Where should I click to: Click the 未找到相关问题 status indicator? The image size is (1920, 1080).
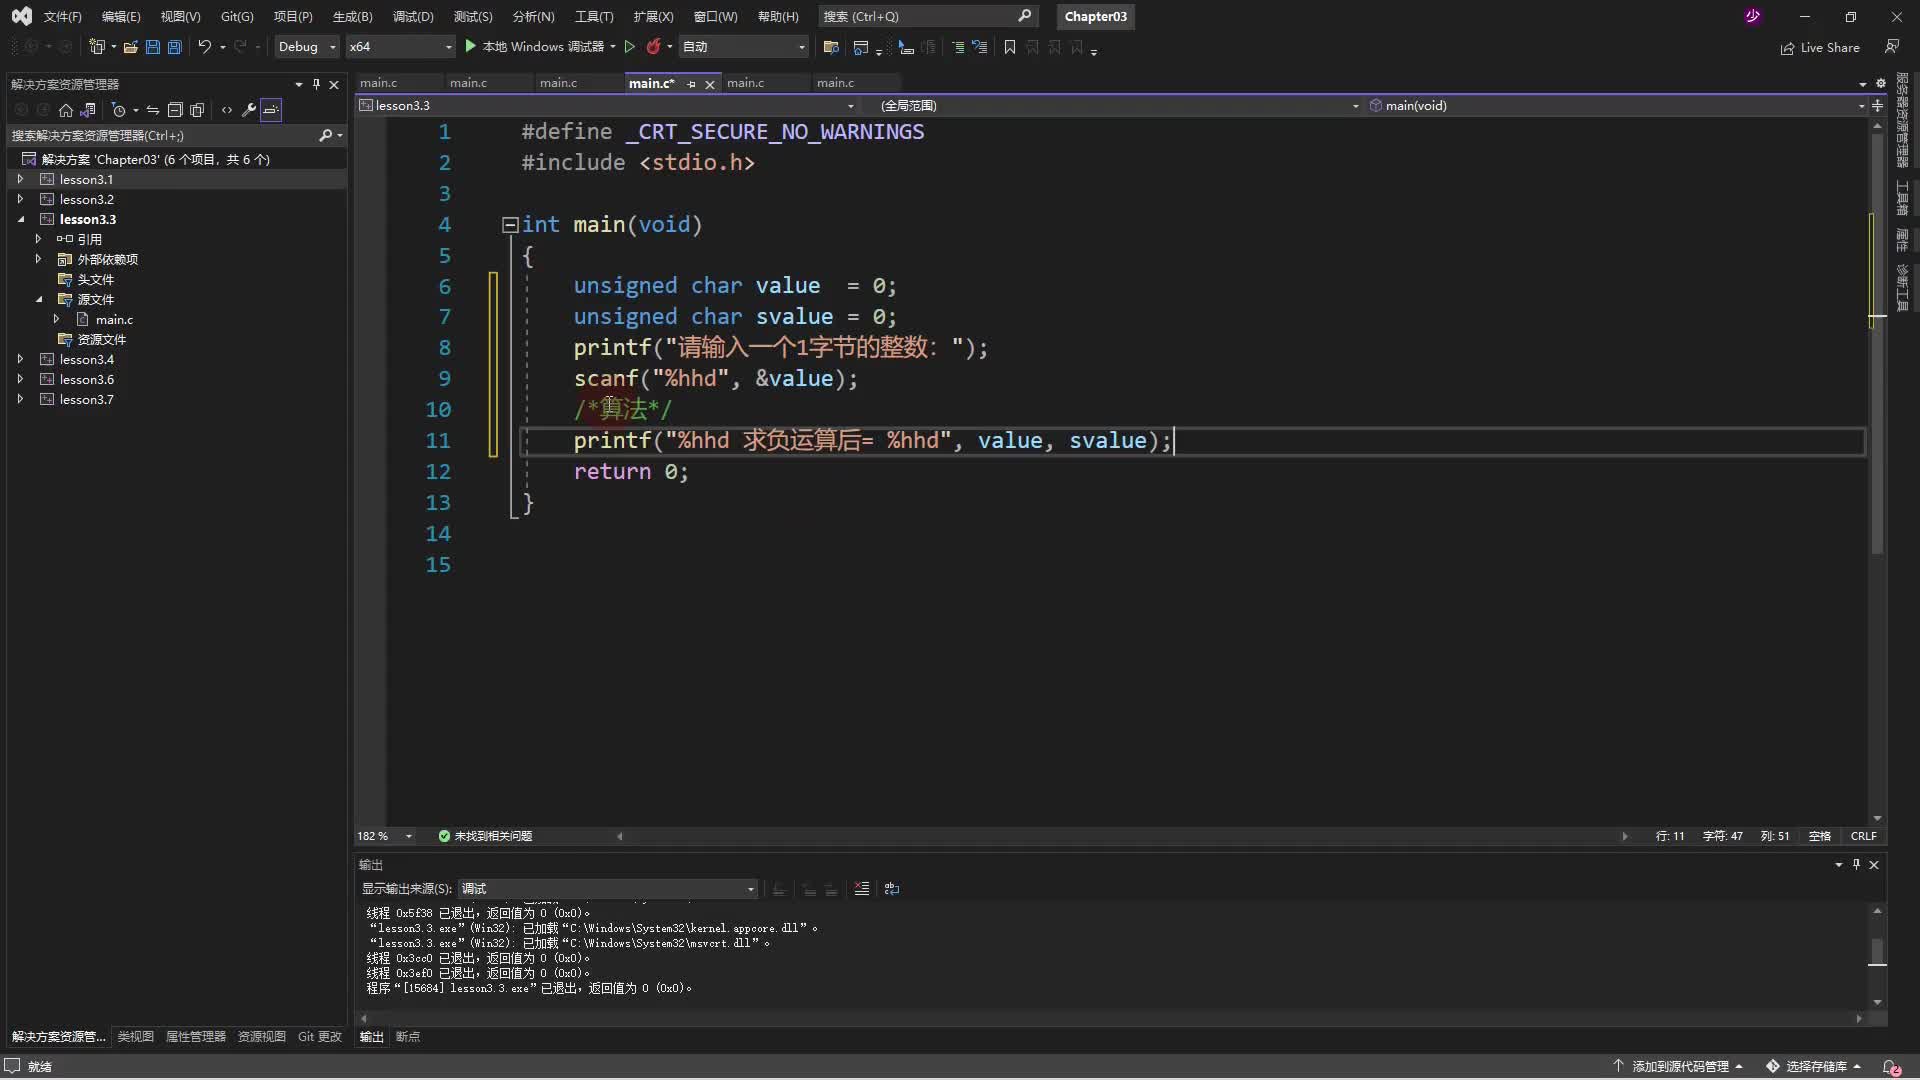click(x=485, y=836)
